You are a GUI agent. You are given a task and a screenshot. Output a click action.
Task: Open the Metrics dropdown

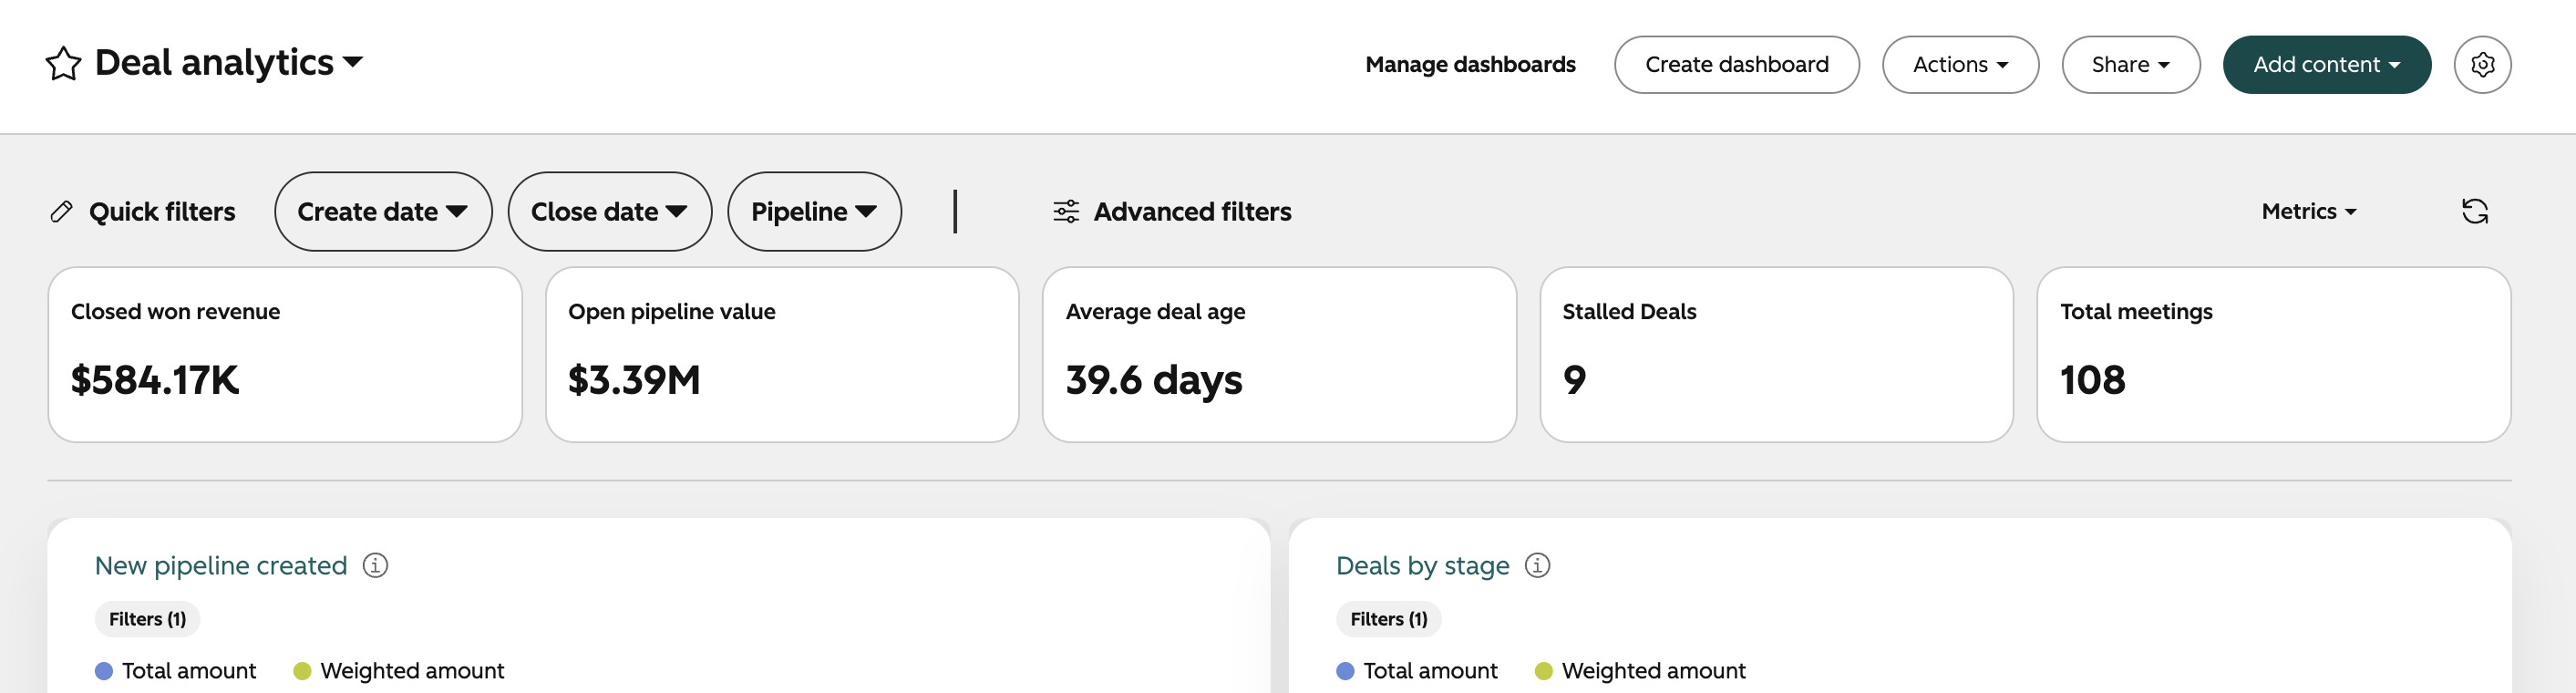click(x=2308, y=211)
